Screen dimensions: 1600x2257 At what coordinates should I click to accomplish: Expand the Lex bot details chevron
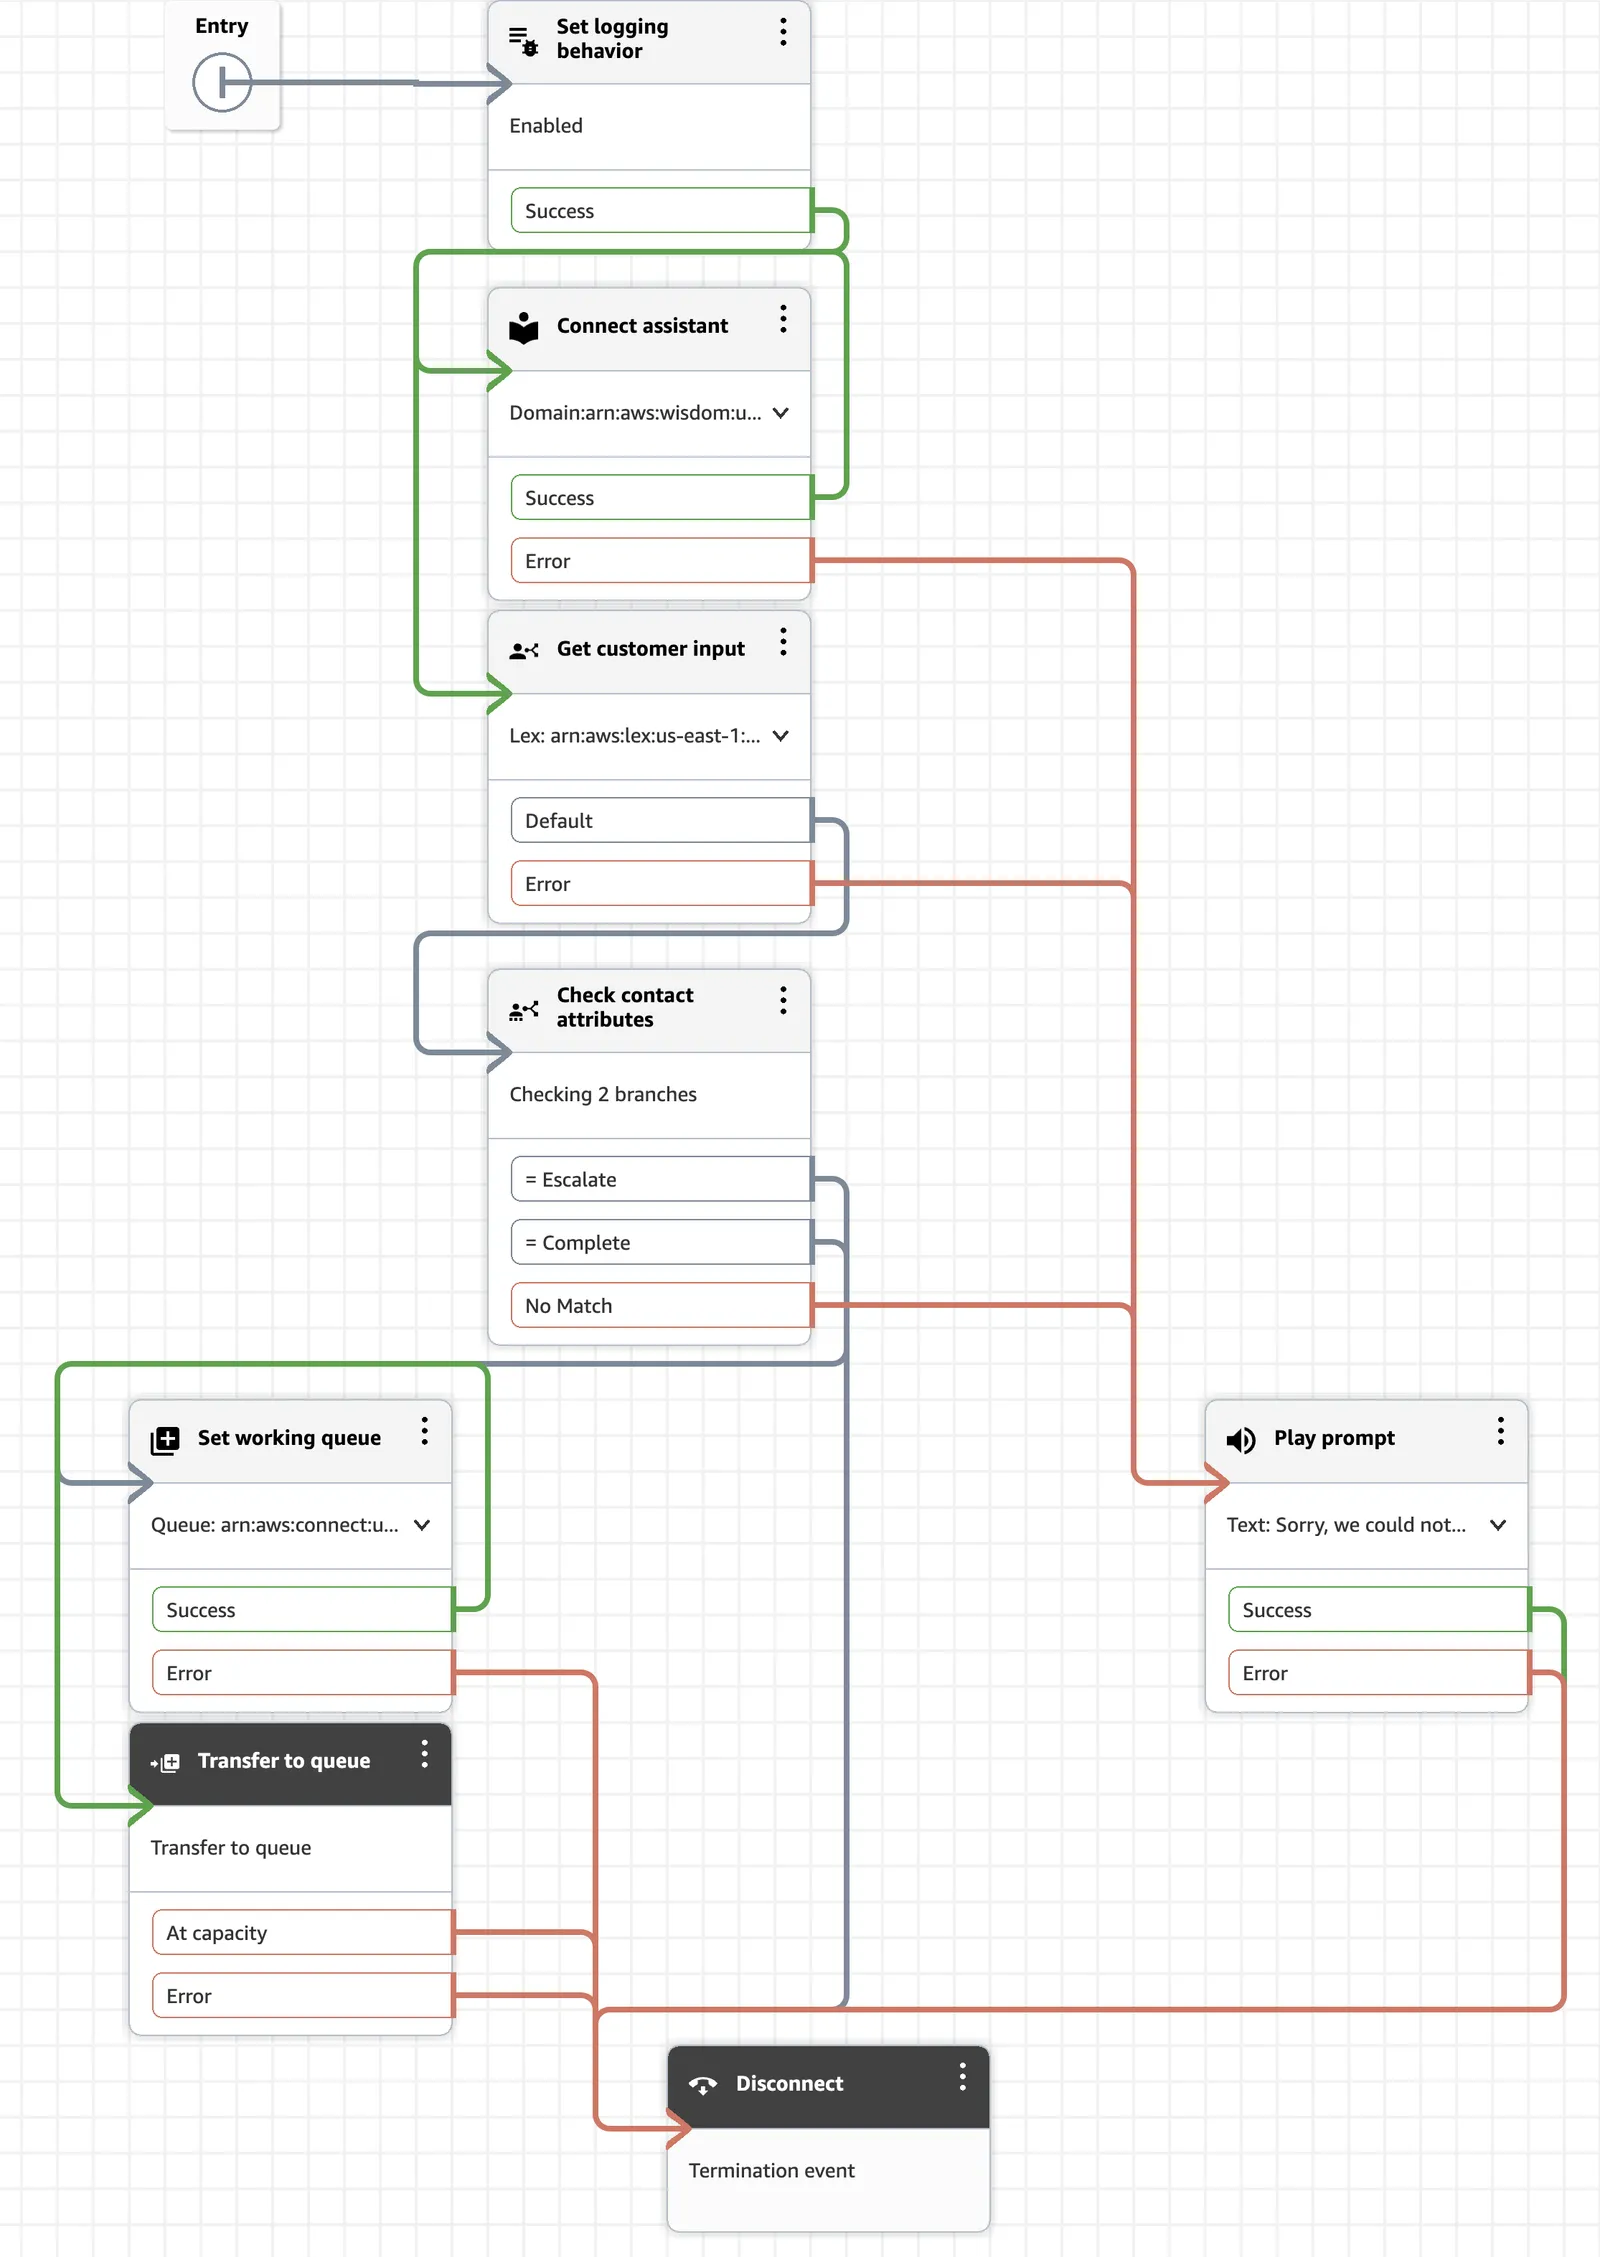(x=781, y=736)
